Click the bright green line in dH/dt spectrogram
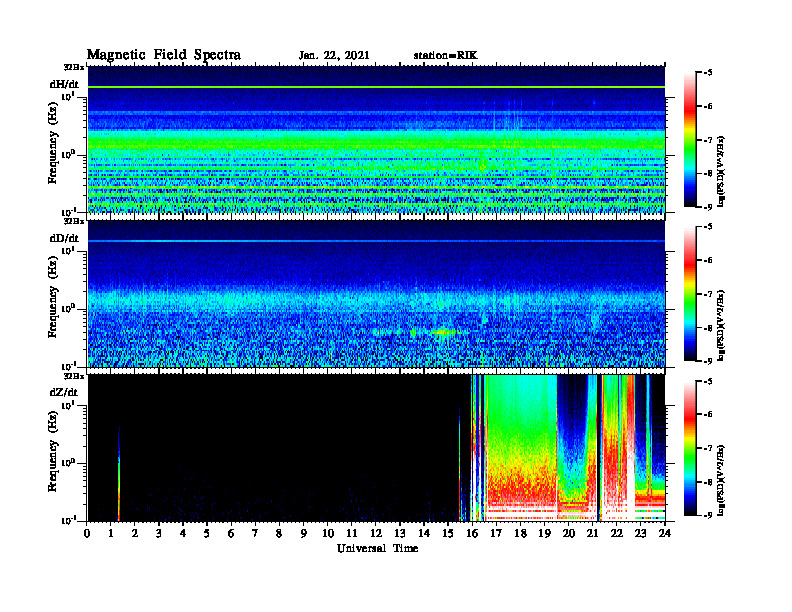The width and height of the screenshot is (792, 612). [376, 87]
